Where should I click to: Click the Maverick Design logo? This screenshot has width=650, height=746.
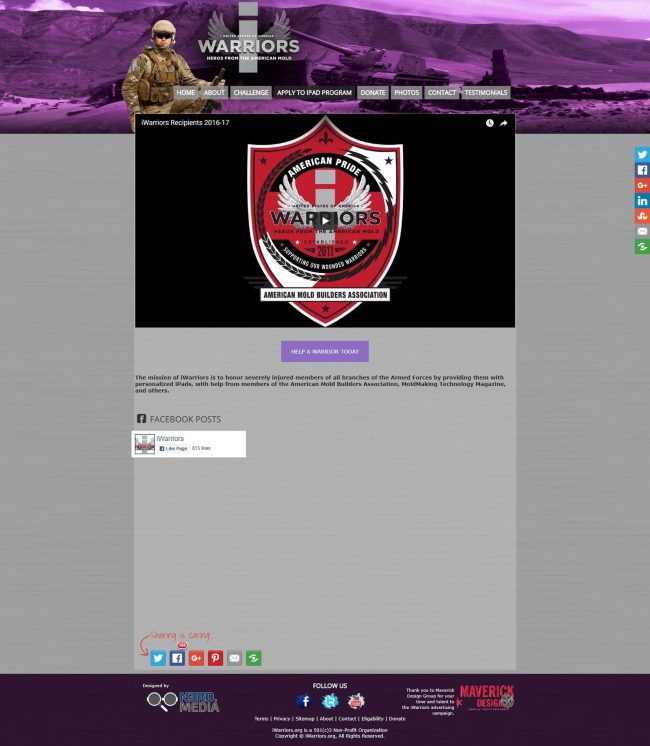pyautogui.click(x=486, y=698)
